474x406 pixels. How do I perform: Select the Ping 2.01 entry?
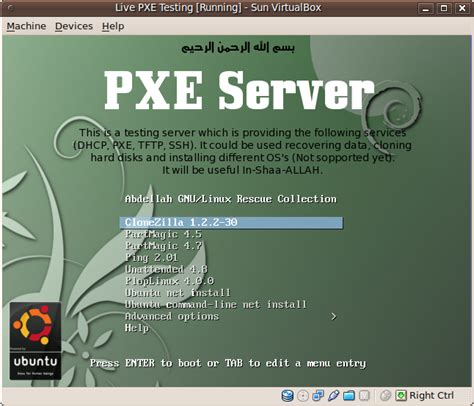[151, 258]
